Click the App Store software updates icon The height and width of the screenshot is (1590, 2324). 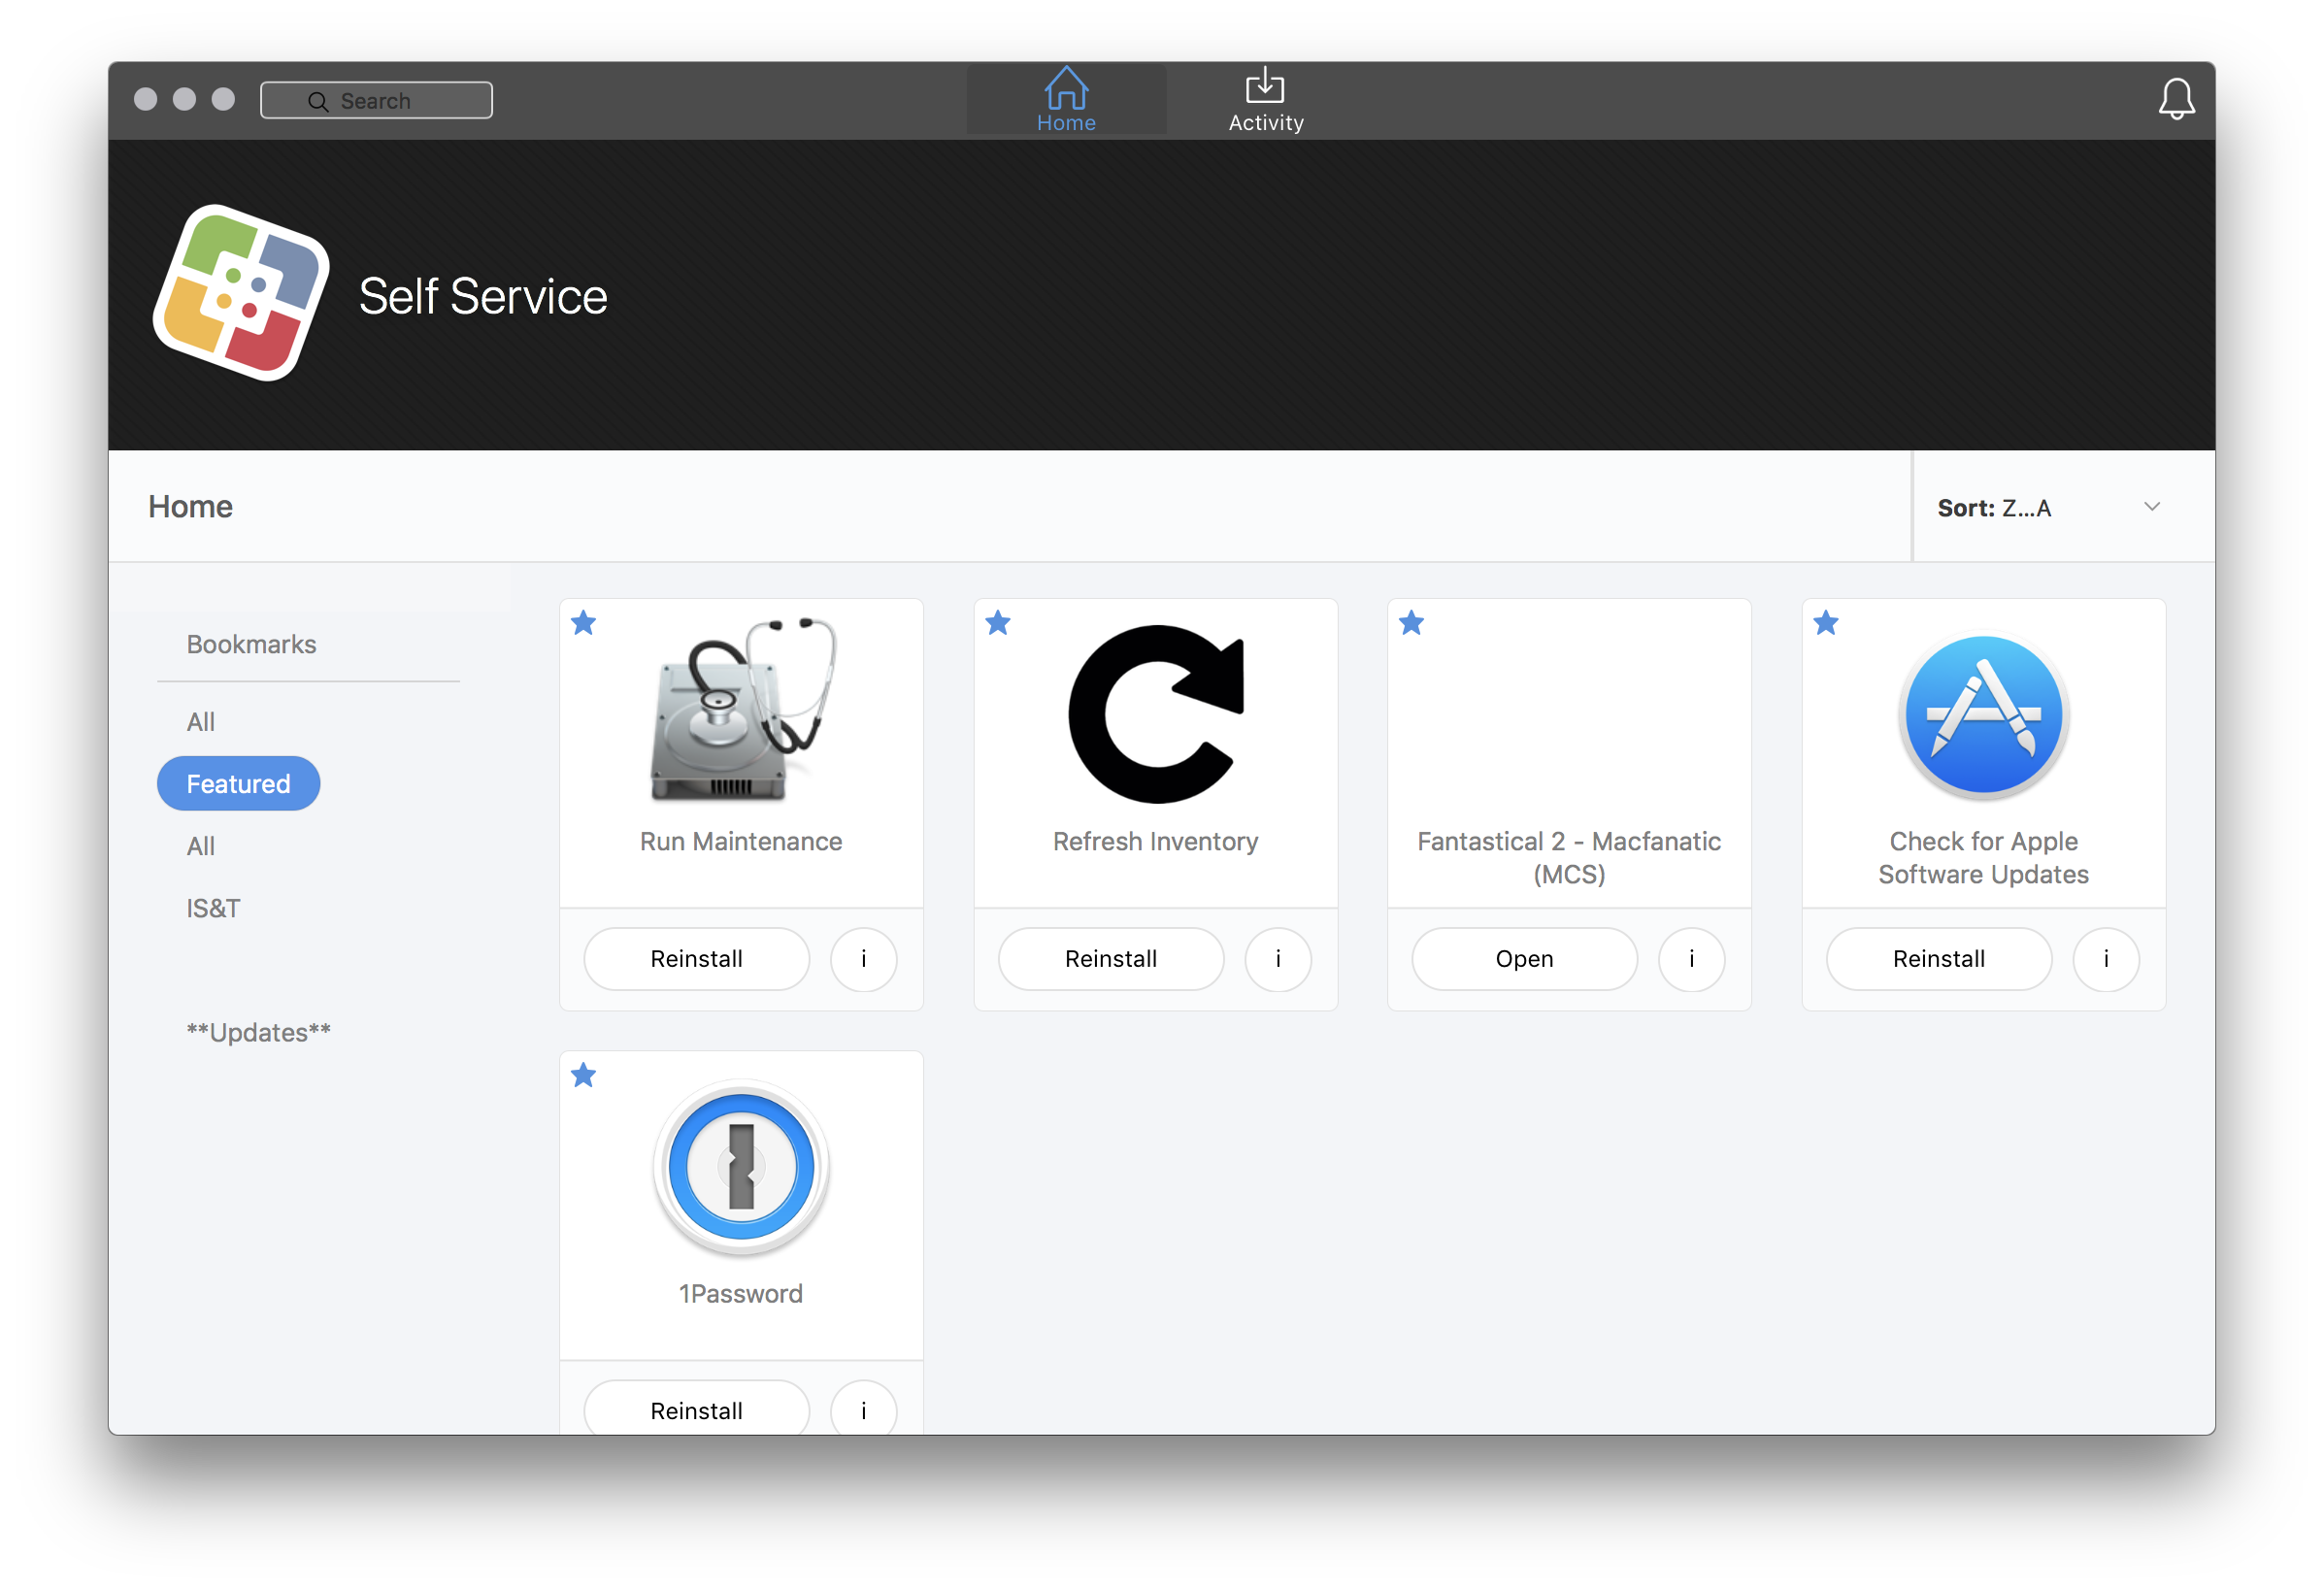[1983, 716]
